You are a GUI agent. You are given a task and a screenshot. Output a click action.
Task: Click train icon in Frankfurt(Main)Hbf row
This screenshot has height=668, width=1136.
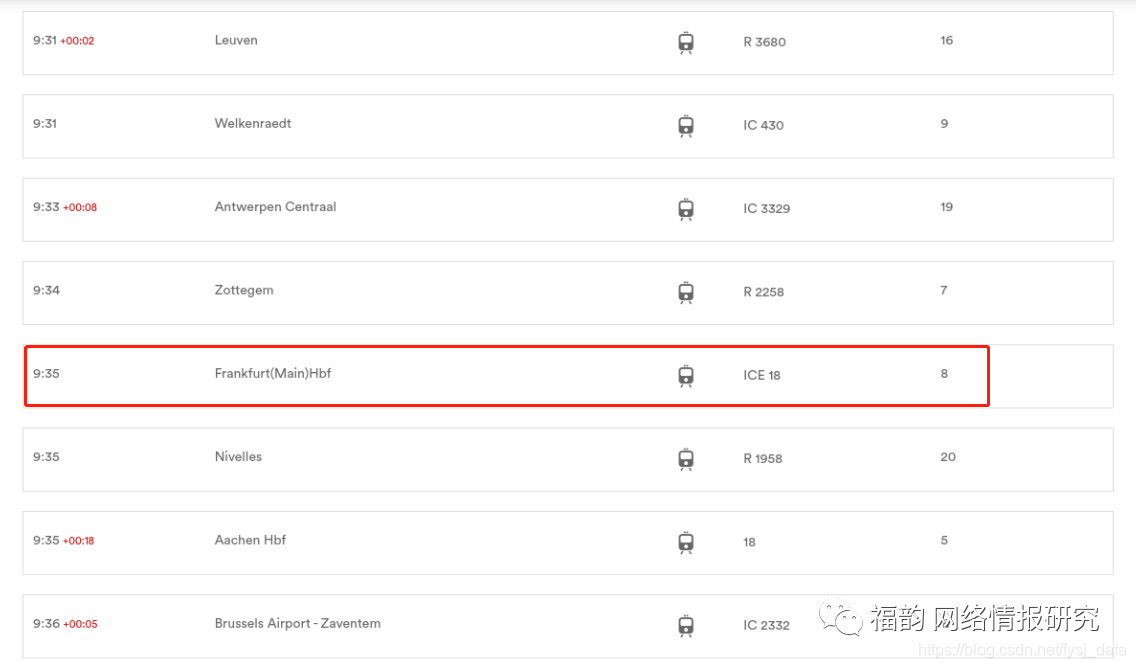coord(685,376)
